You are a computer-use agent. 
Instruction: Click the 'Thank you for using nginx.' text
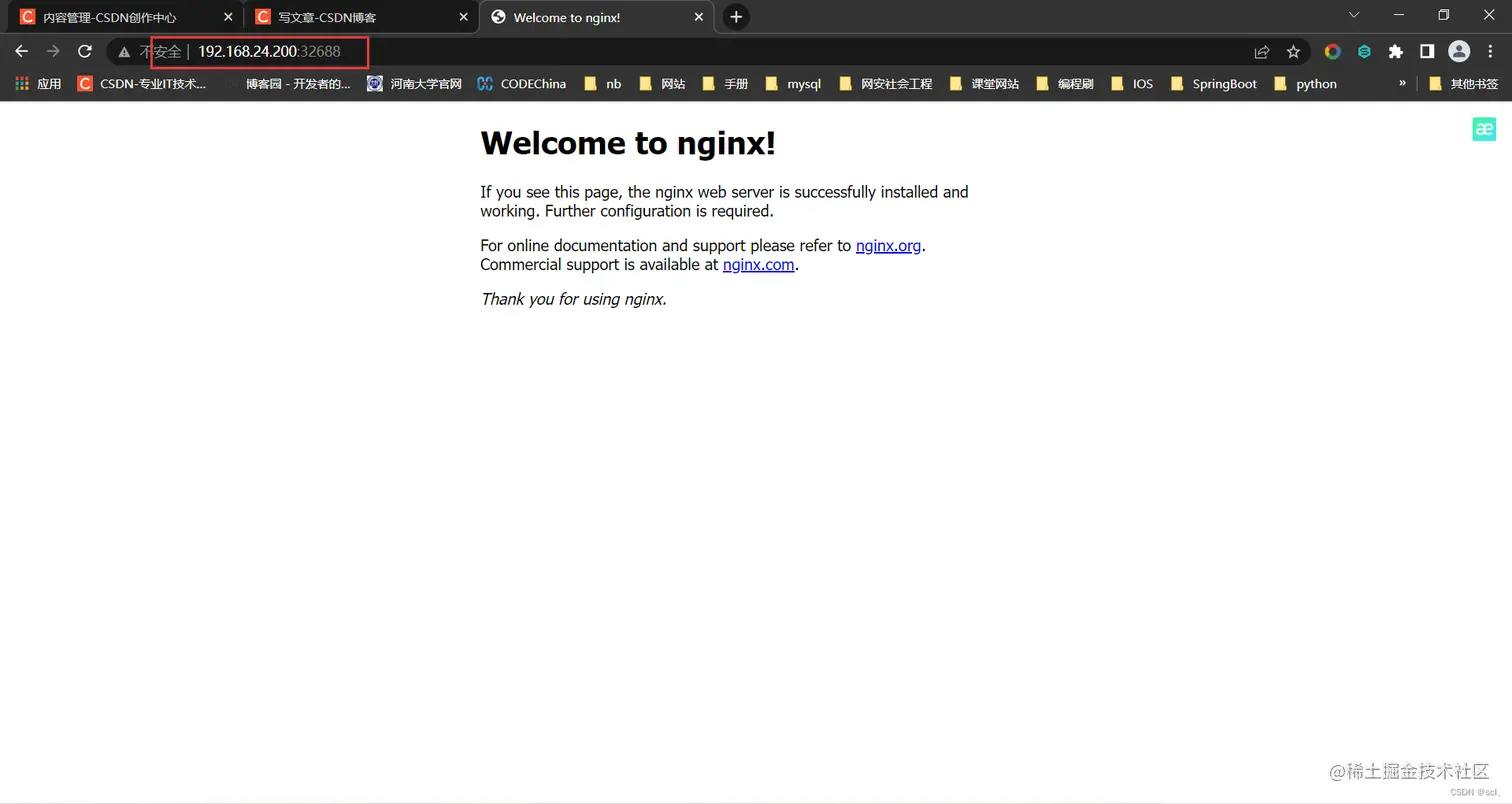click(x=573, y=298)
